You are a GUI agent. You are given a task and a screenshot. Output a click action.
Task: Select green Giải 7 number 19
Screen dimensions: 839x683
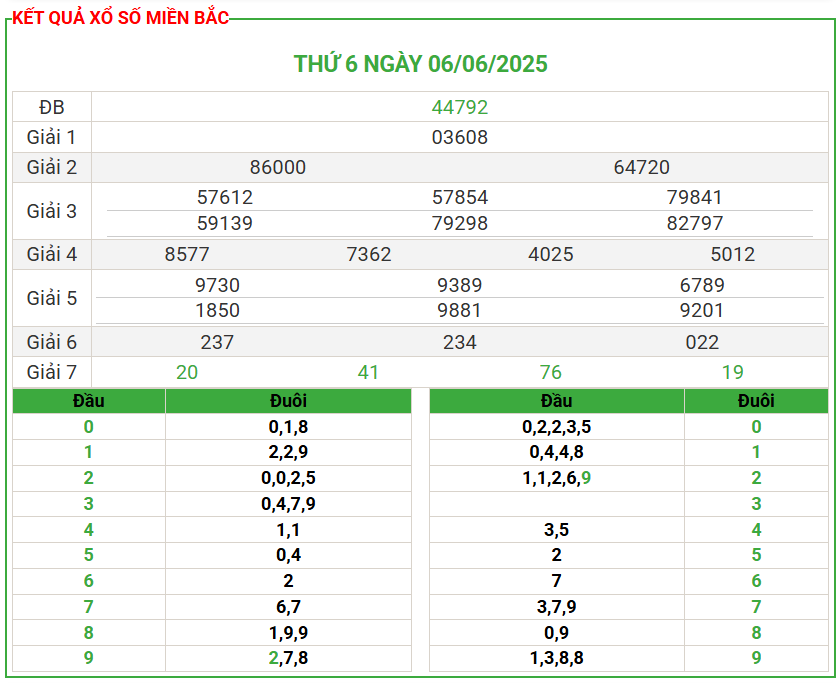[x=733, y=372]
